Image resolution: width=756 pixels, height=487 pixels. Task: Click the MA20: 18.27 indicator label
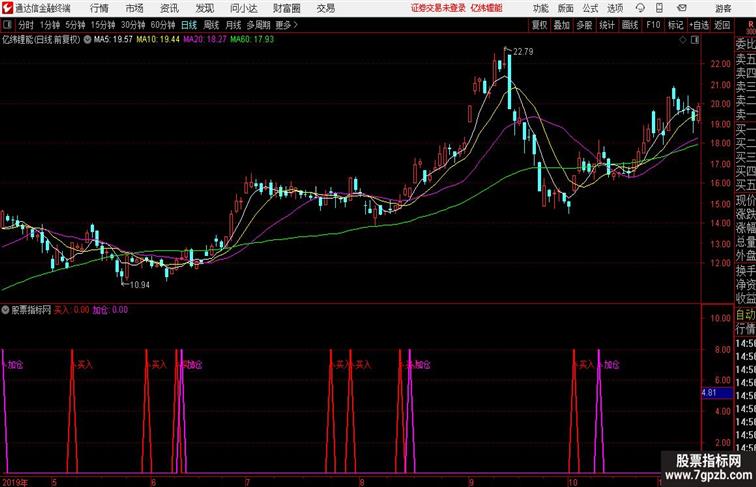click(x=204, y=40)
